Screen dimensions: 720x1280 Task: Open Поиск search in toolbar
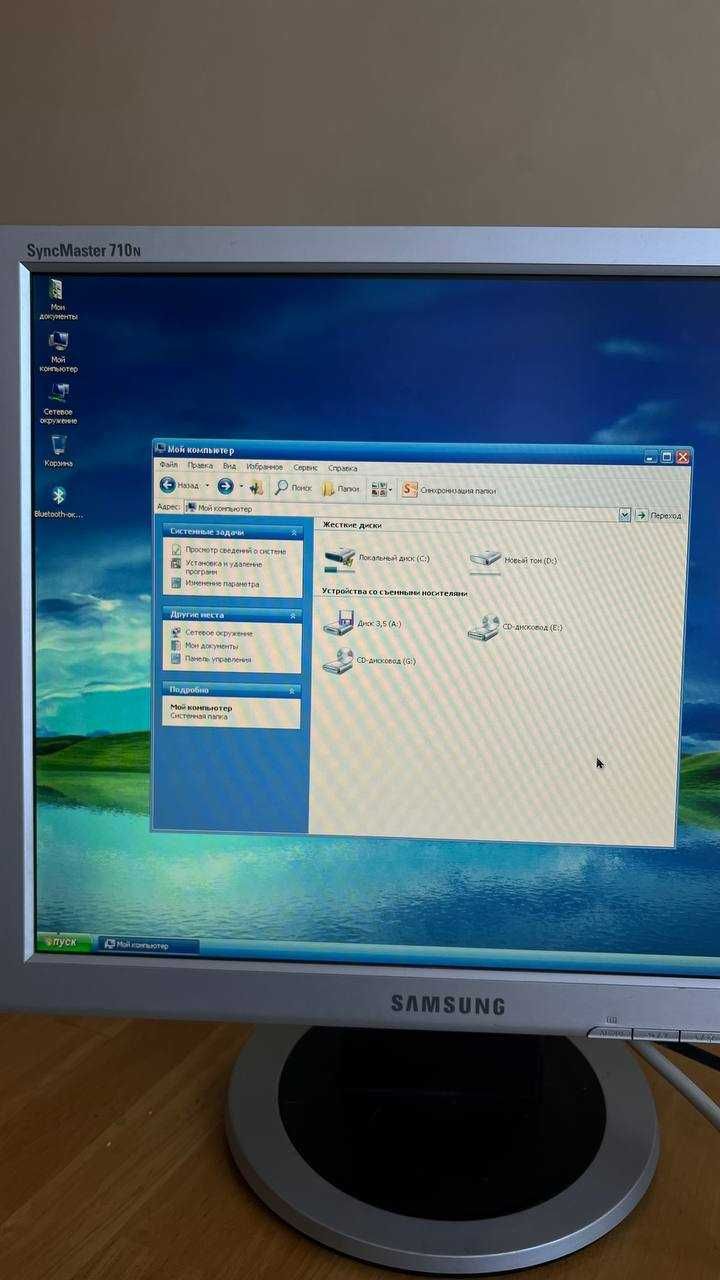point(294,488)
